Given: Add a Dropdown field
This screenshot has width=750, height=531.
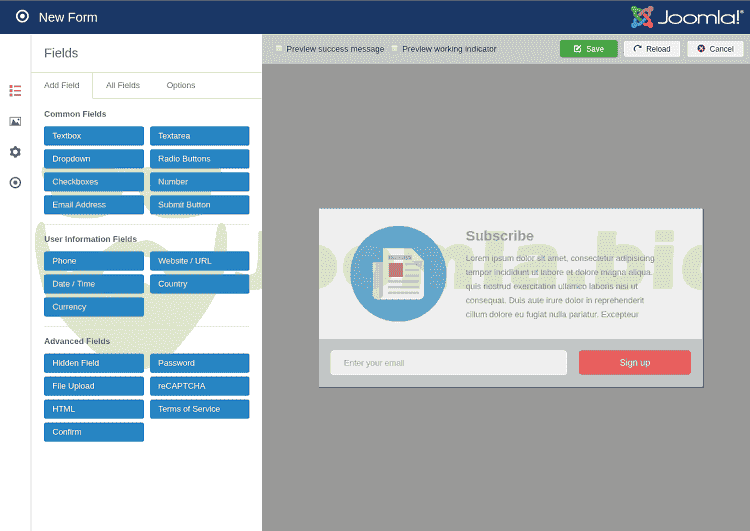Looking at the screenshot, I should click(94, 159).
